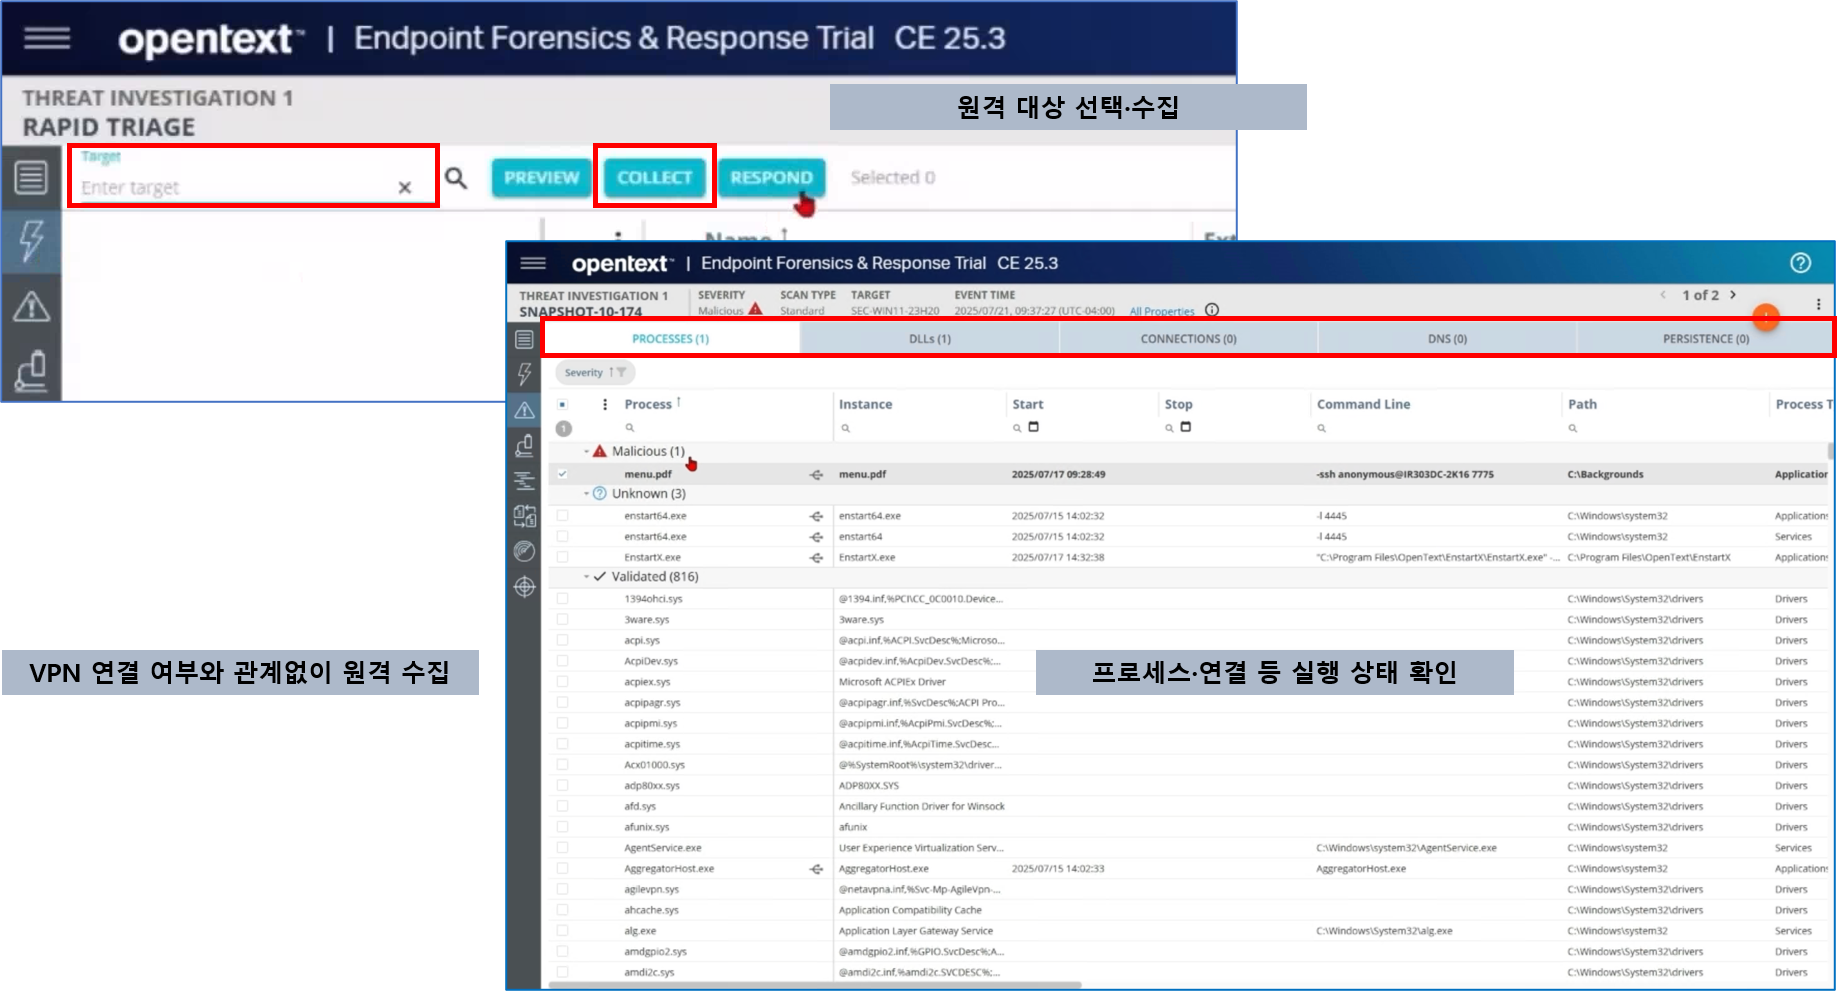This screenshot has height=991, width=1837.
Task: Open the calendar picker under Start column
Action: pos(1034,427)
